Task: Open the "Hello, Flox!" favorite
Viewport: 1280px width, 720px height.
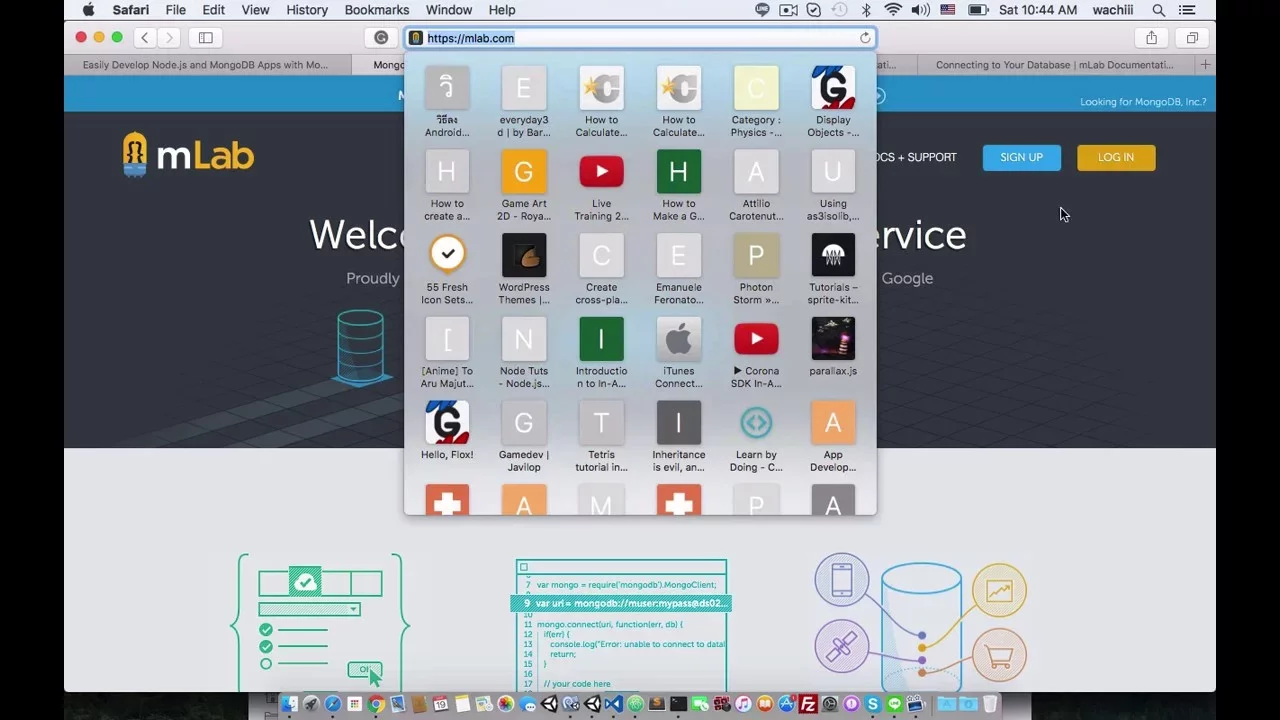Action: (x=447, y=423)
